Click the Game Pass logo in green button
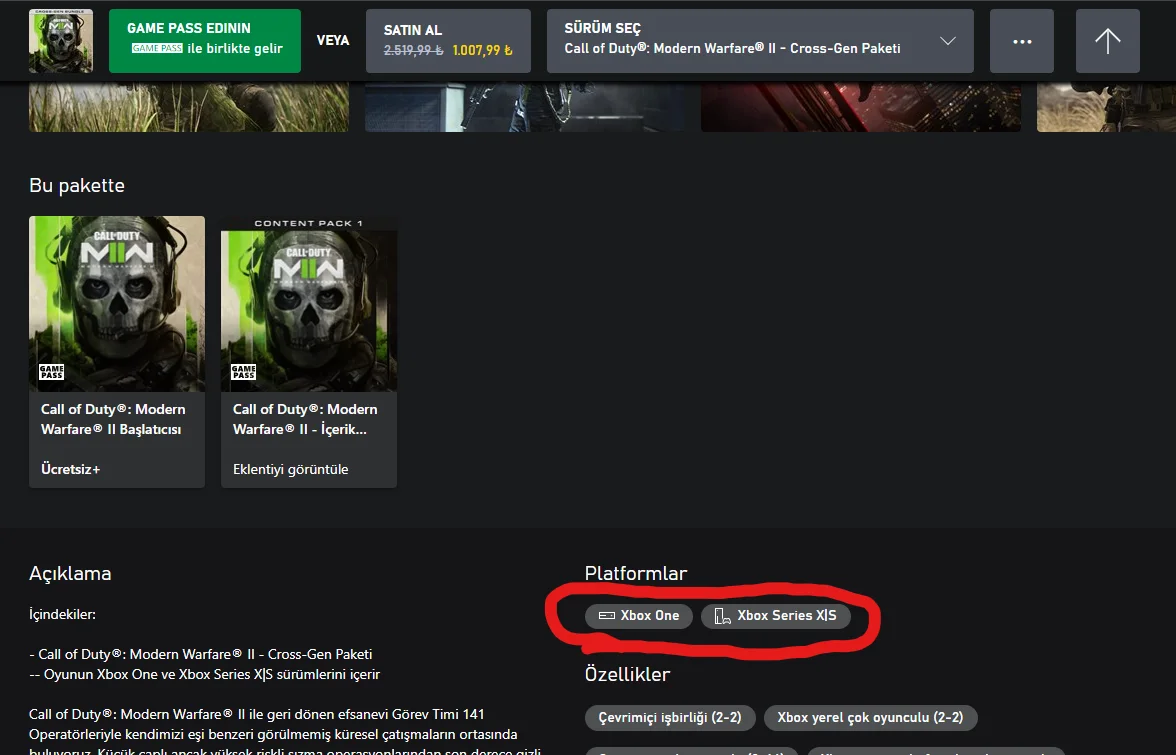Screen dimensions: 1176x755 pos(157,48)
